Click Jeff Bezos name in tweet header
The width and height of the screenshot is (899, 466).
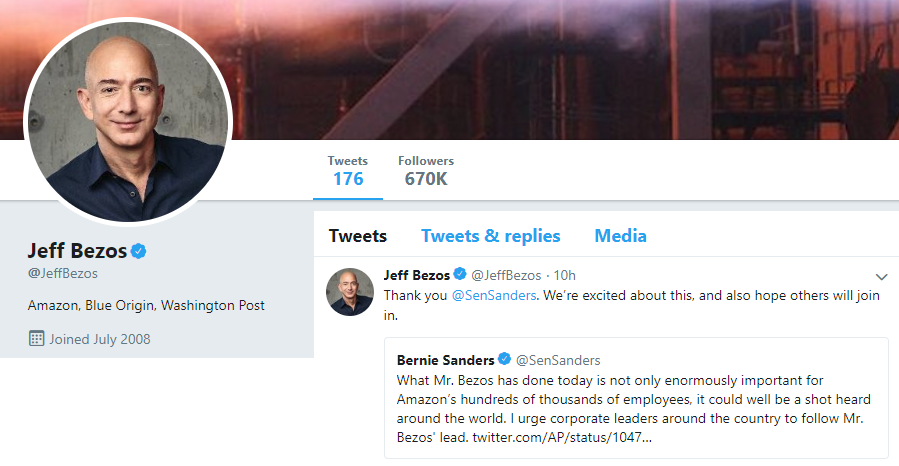coord(417,275)
